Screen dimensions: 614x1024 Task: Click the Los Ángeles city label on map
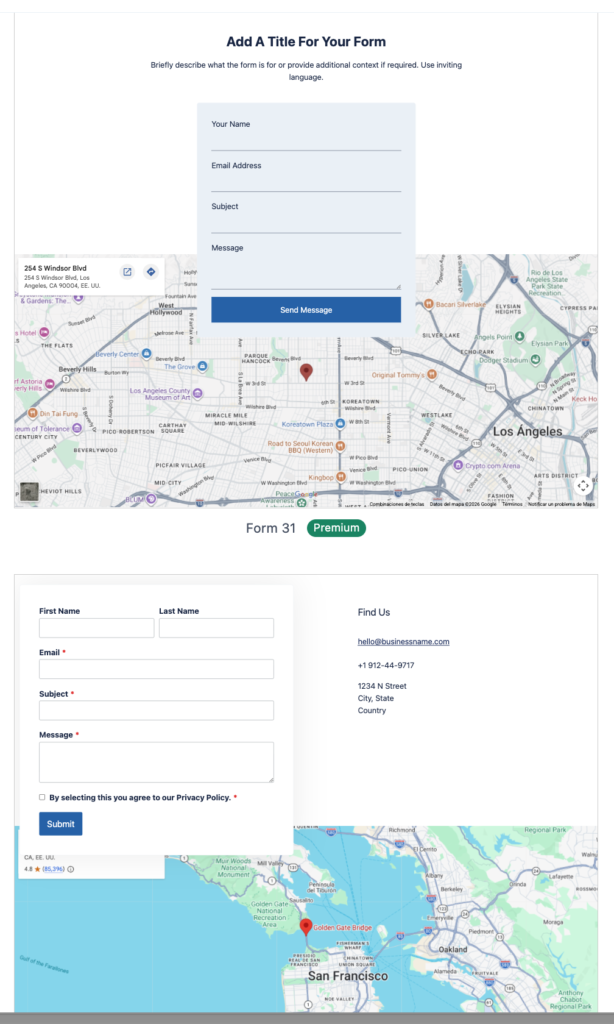(x=527, y=431)
